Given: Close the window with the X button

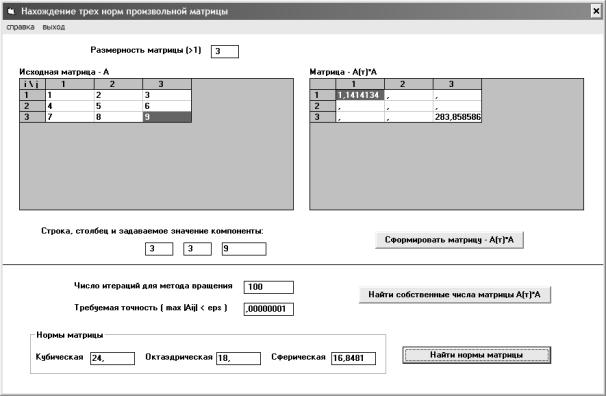Looking at the screenshot, I should [596, 12].
